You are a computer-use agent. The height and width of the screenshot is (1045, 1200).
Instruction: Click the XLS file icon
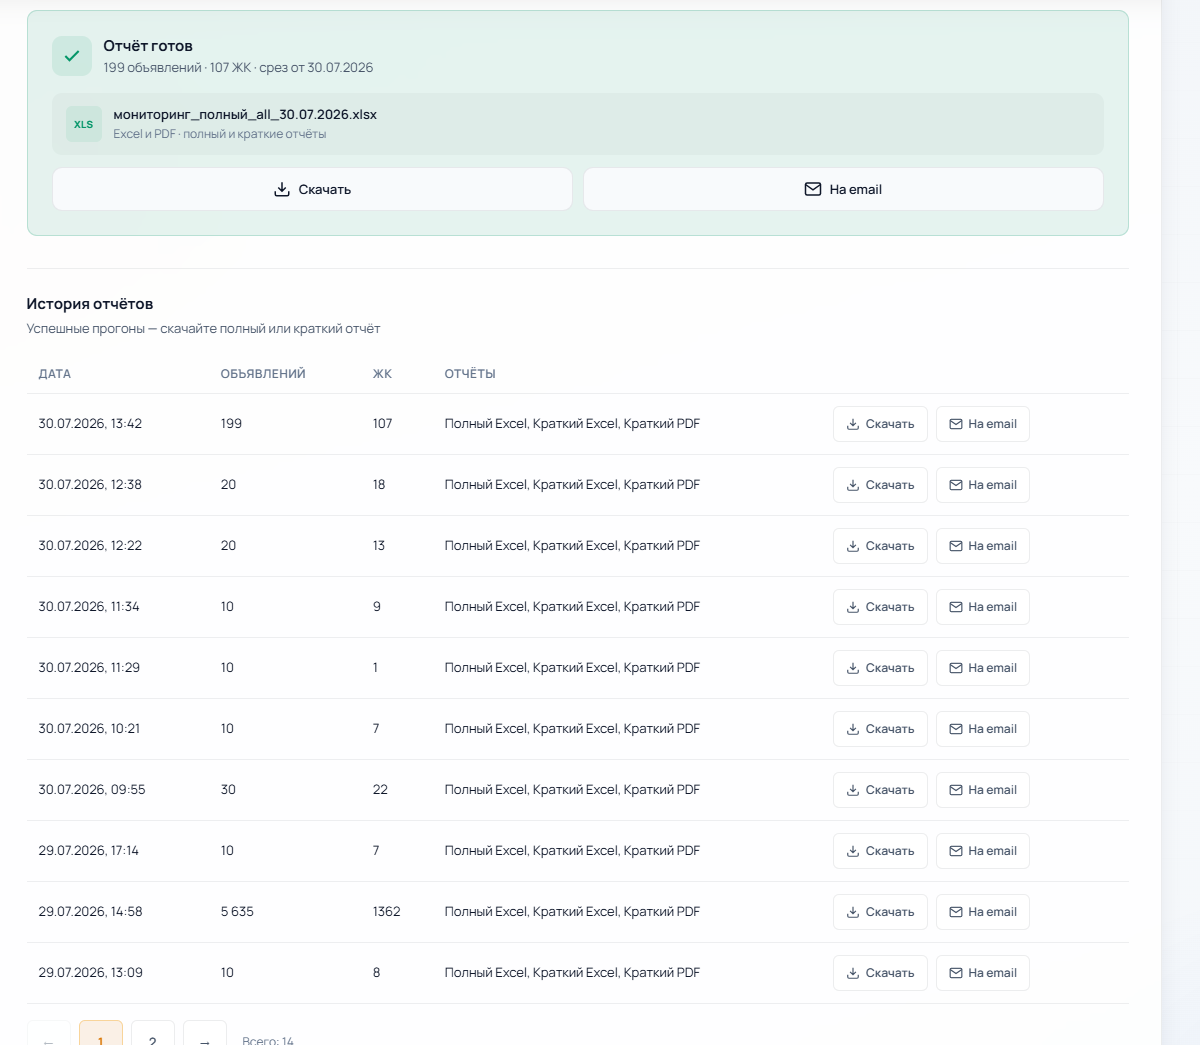(x=84, y=124)
